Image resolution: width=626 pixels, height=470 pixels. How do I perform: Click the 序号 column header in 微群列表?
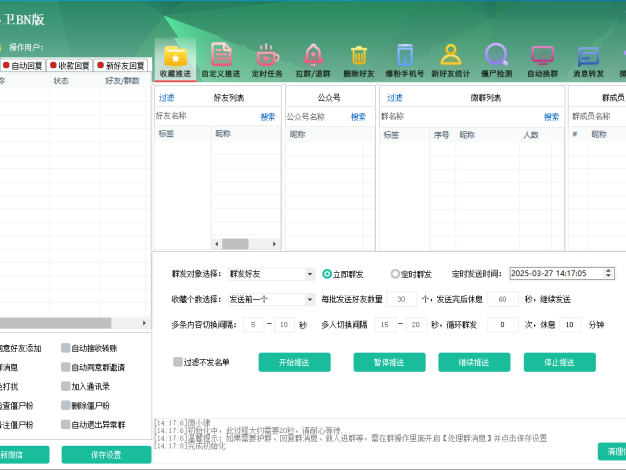pos(441,135)
